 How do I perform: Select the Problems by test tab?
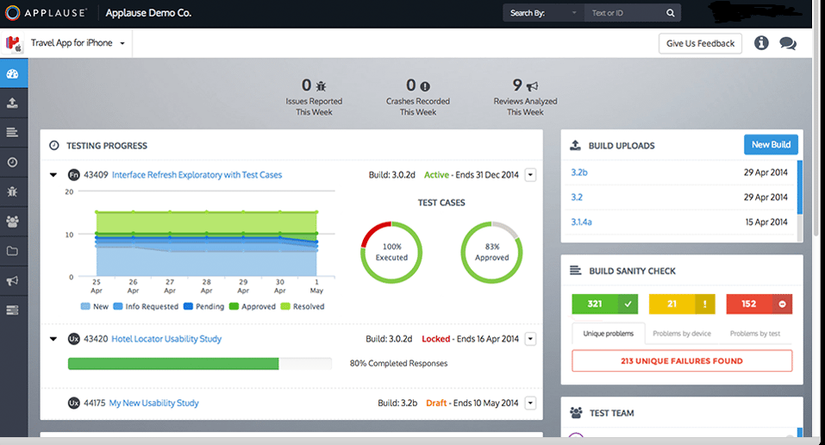[x=755, y=333]
